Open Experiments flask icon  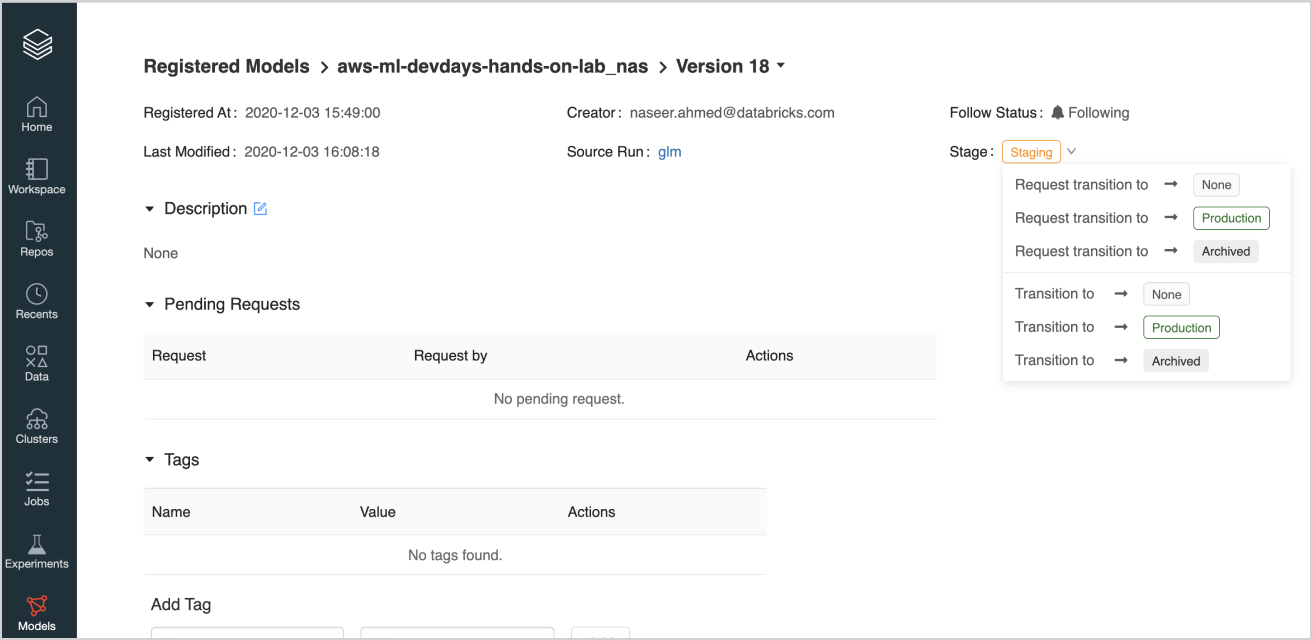[37, 551]
